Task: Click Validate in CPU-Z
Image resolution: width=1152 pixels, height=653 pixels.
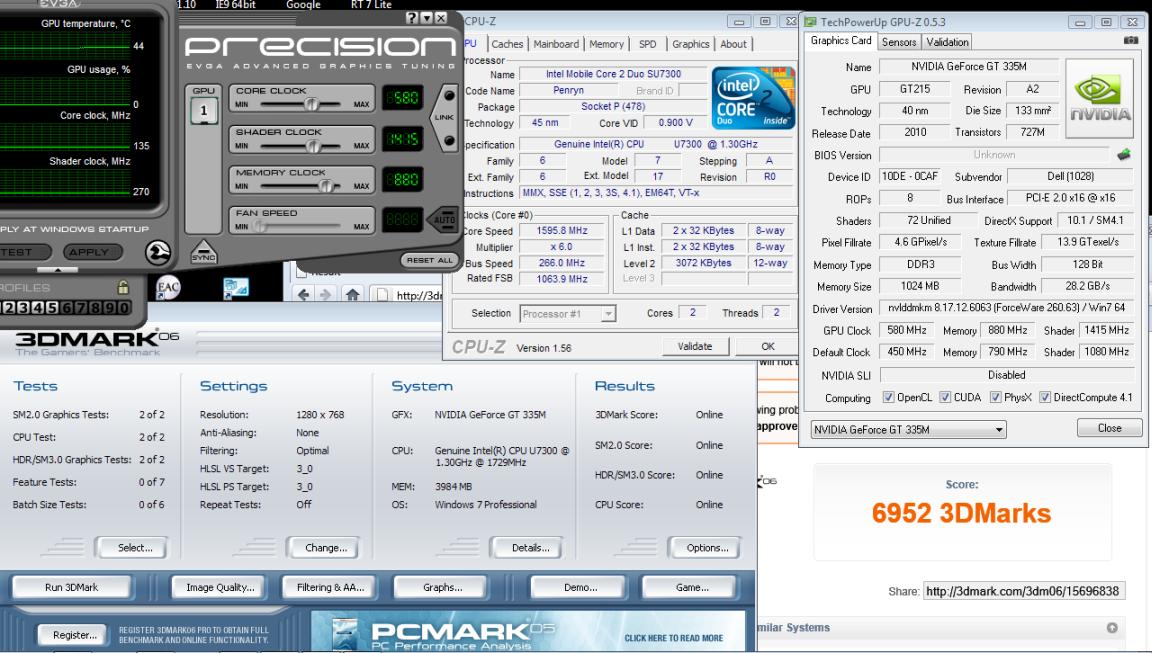Action: click(695, 346)
